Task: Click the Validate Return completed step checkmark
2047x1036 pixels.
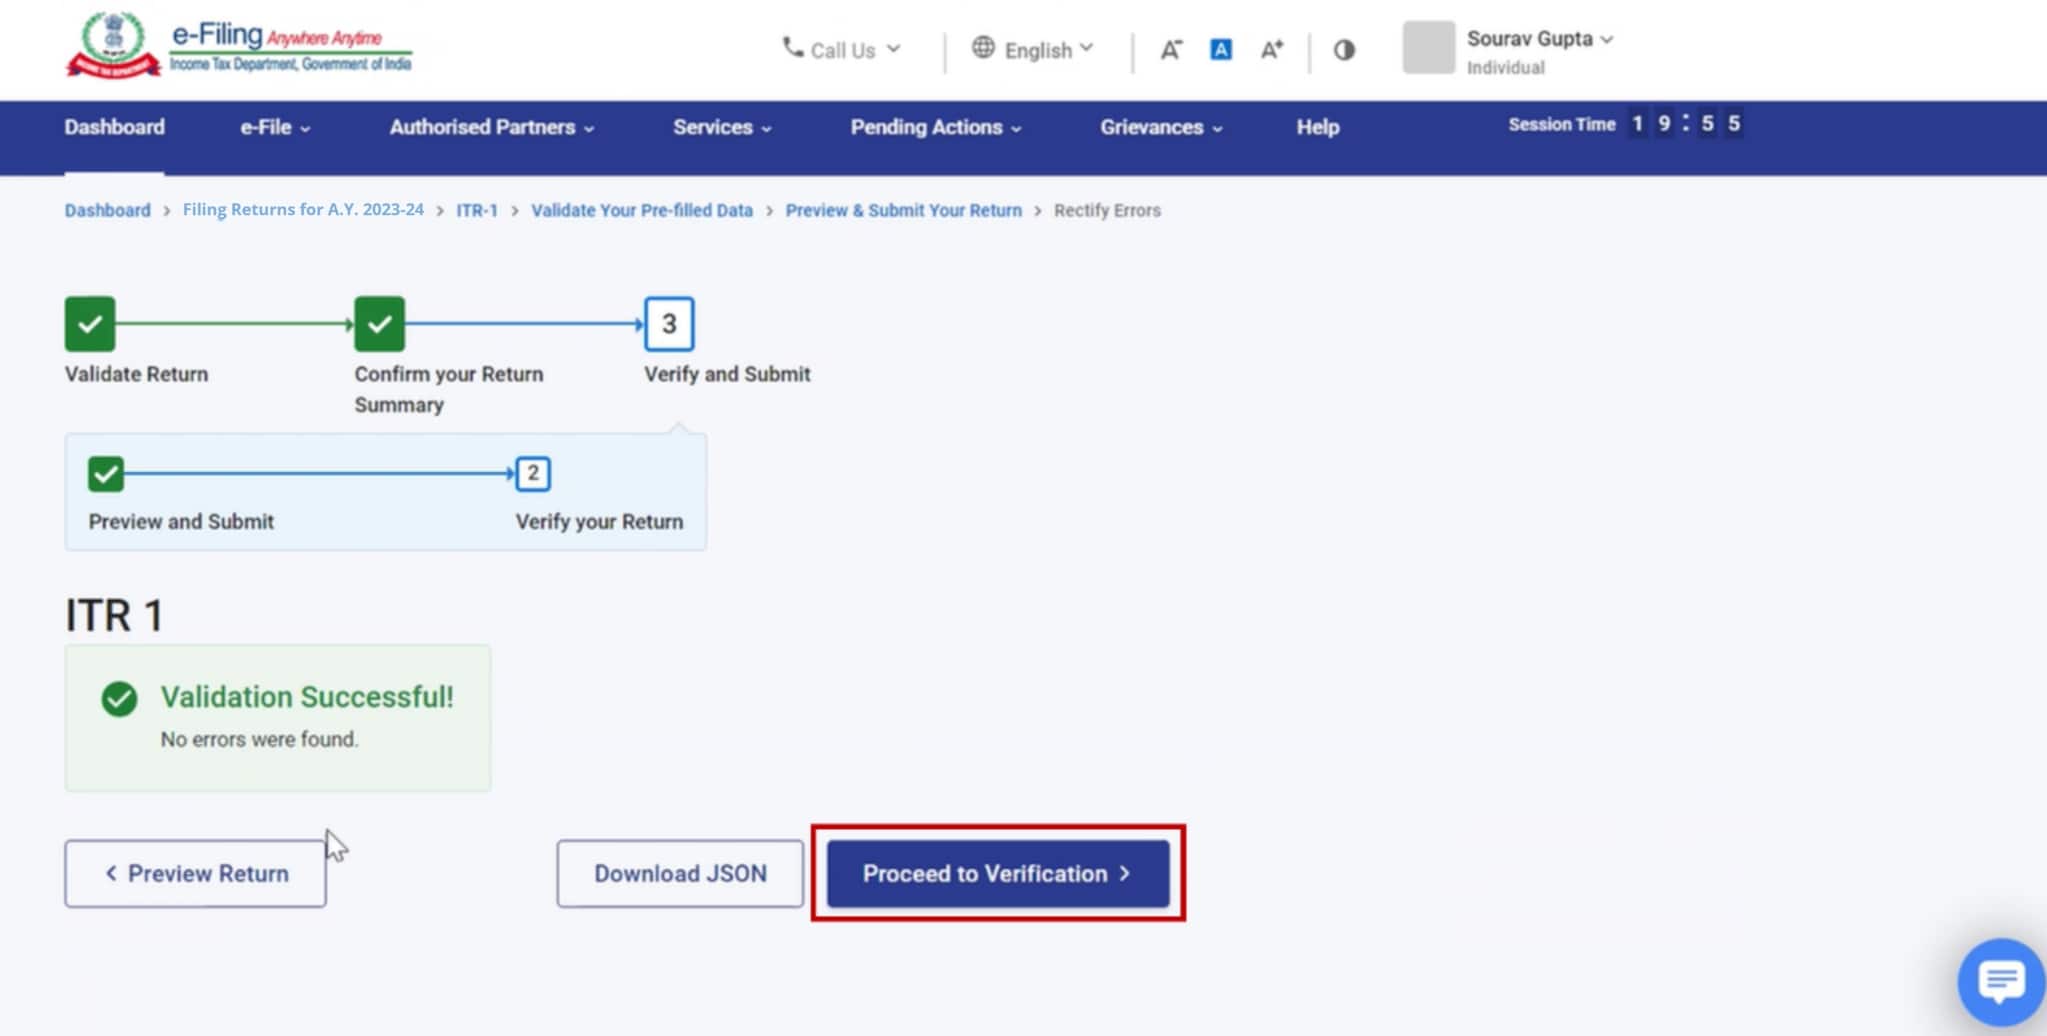Action: pyautogui.click(x=90, y=324)
